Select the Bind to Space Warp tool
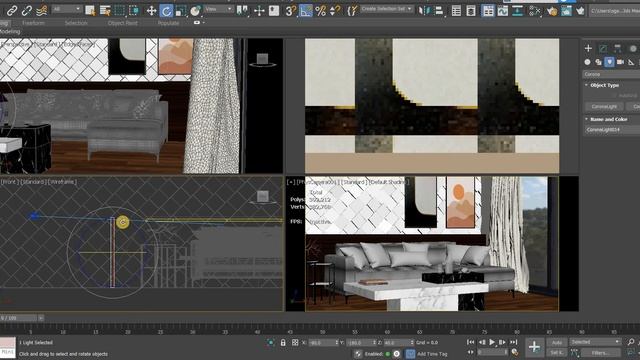 (x=41, y=10)
